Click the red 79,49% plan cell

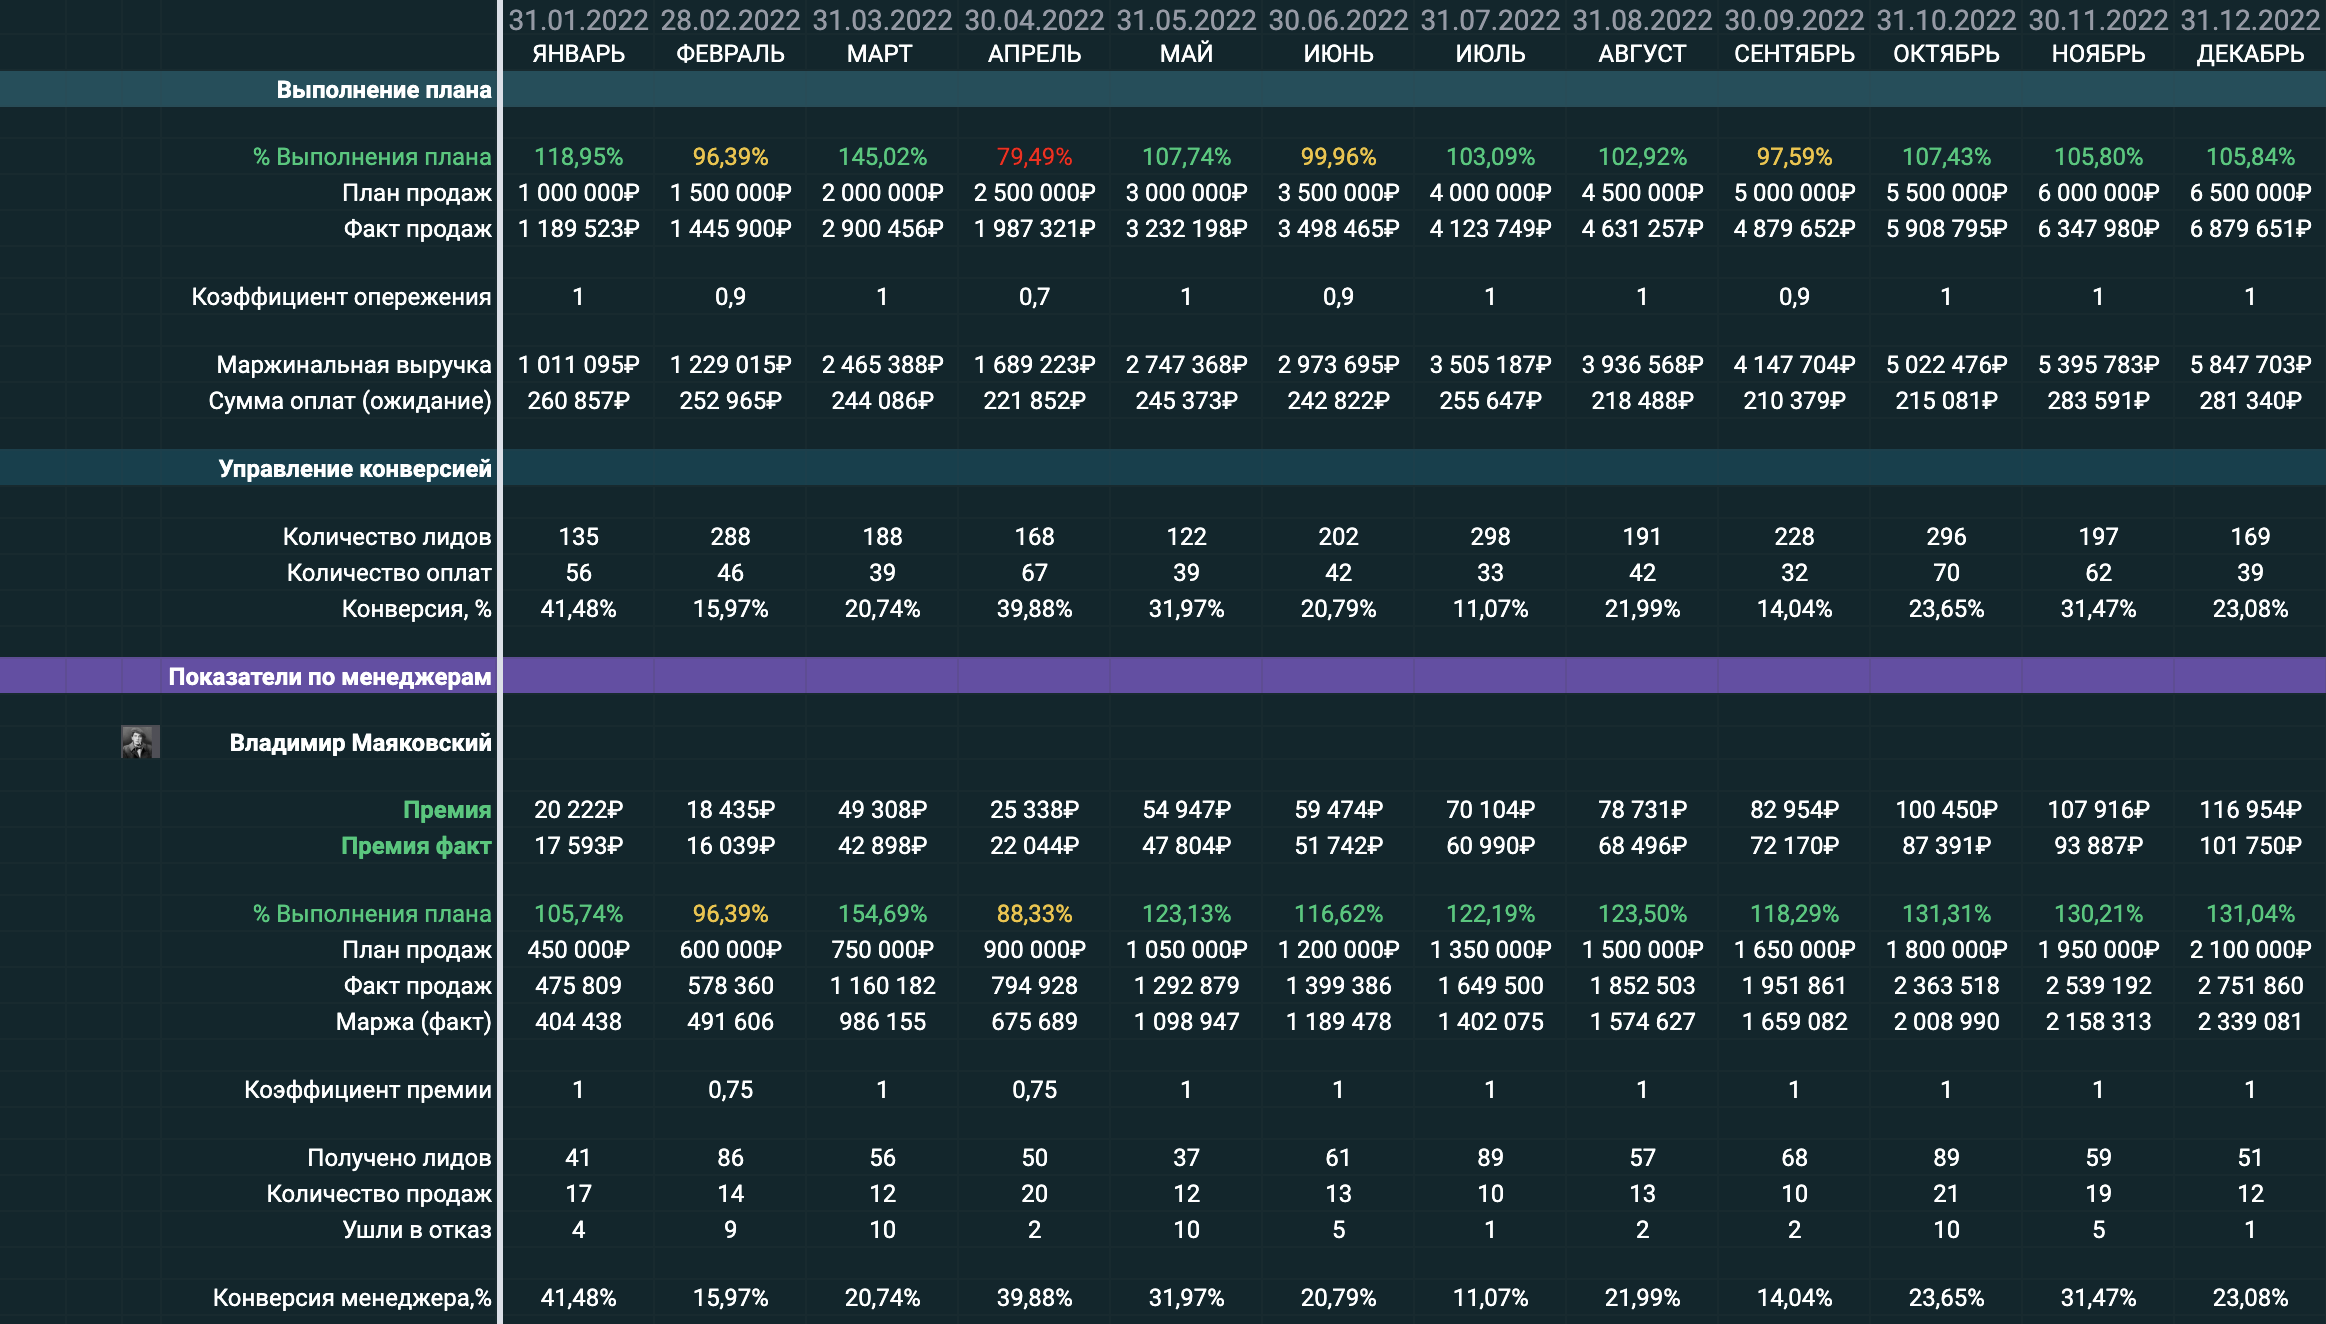[x=1034, y=157]
